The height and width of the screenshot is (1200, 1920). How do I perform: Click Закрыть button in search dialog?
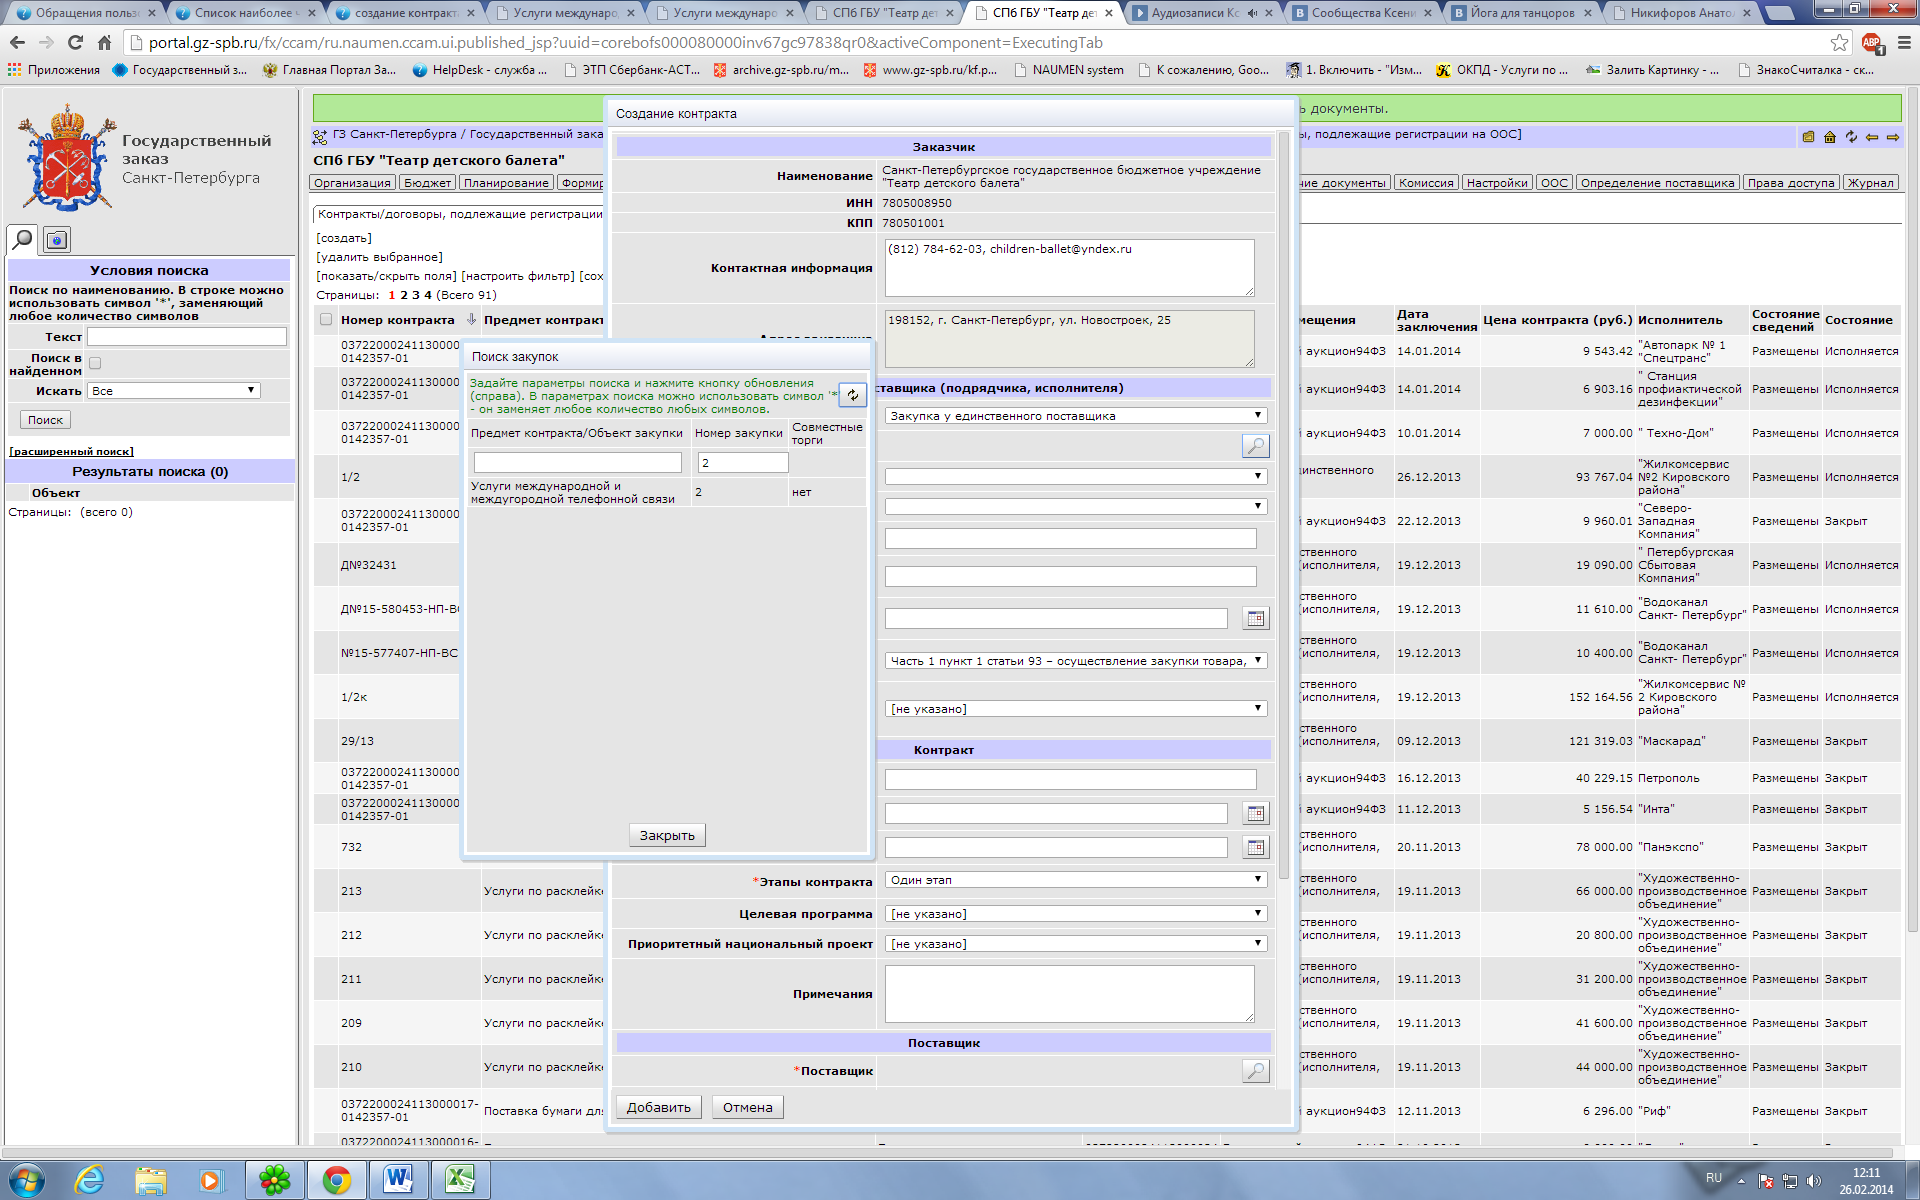point(666,835)
